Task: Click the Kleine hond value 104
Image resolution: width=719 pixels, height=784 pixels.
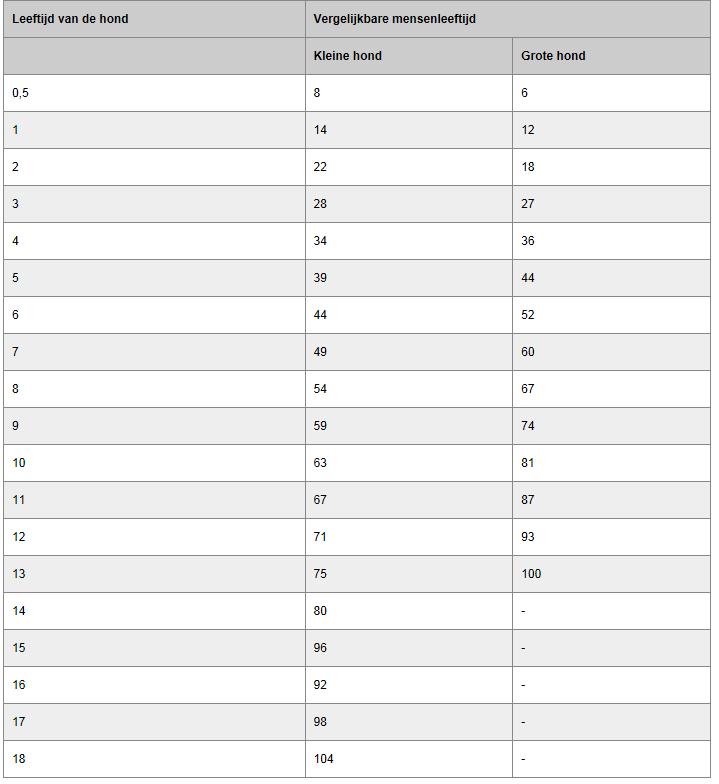Action: (323, 759)
